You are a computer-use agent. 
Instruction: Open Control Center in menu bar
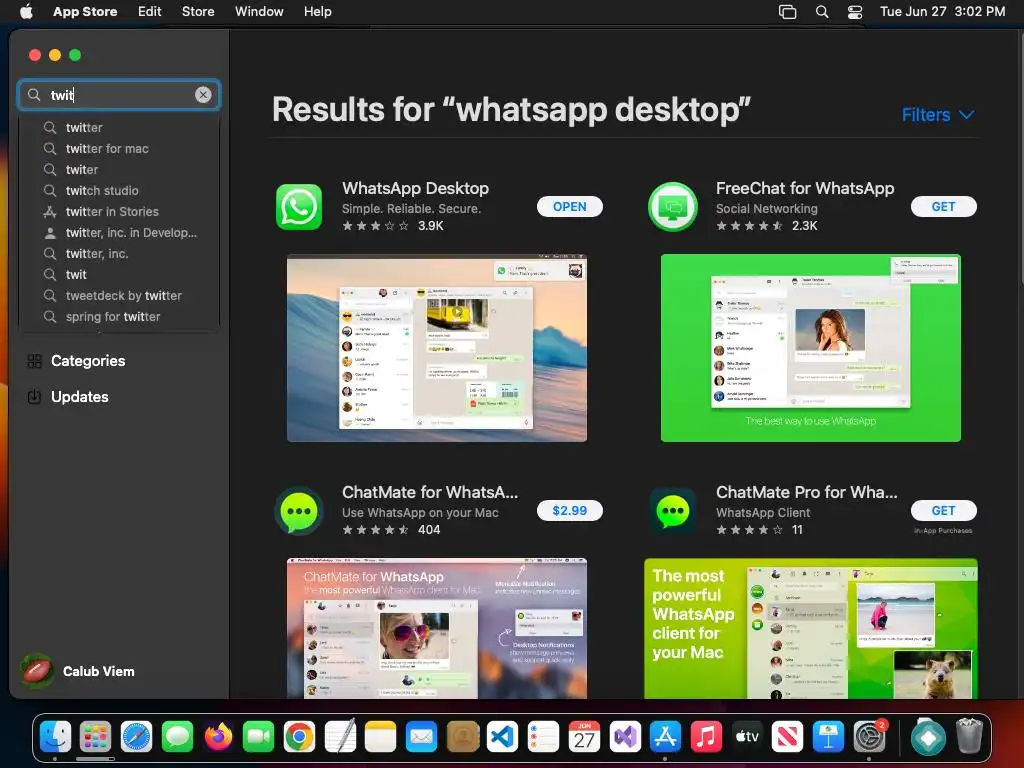point(855,12)
